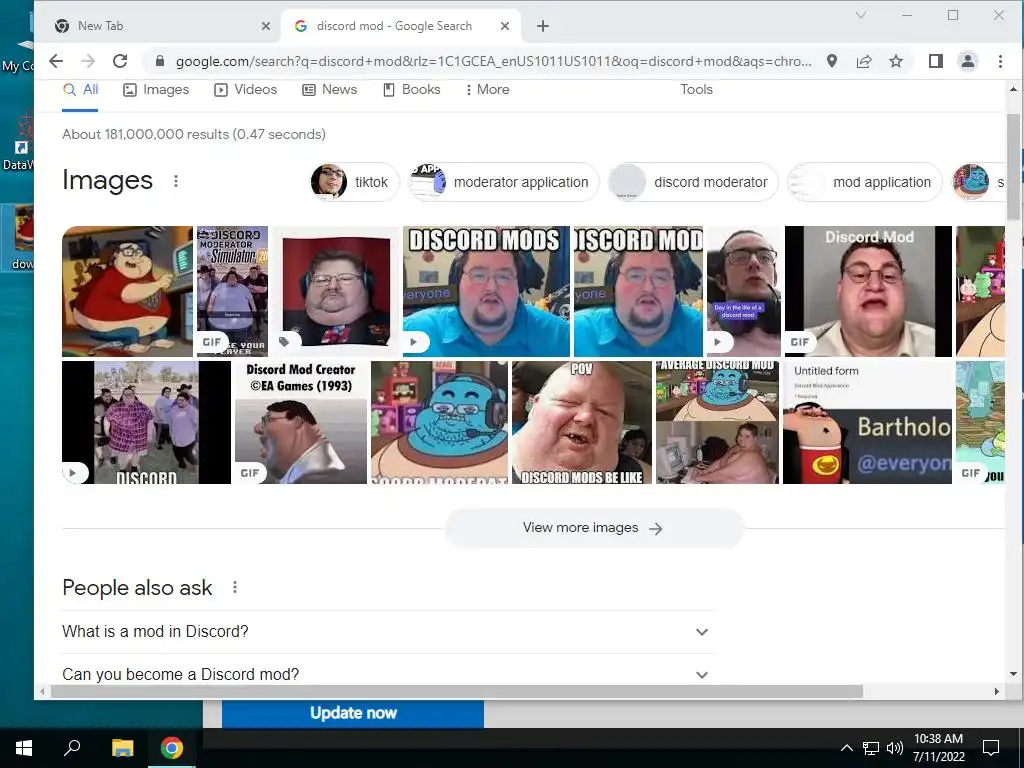This screenshot has width=1024, height=768.
Task: Show hidden system tray icons
Action: tap(846, 748)
